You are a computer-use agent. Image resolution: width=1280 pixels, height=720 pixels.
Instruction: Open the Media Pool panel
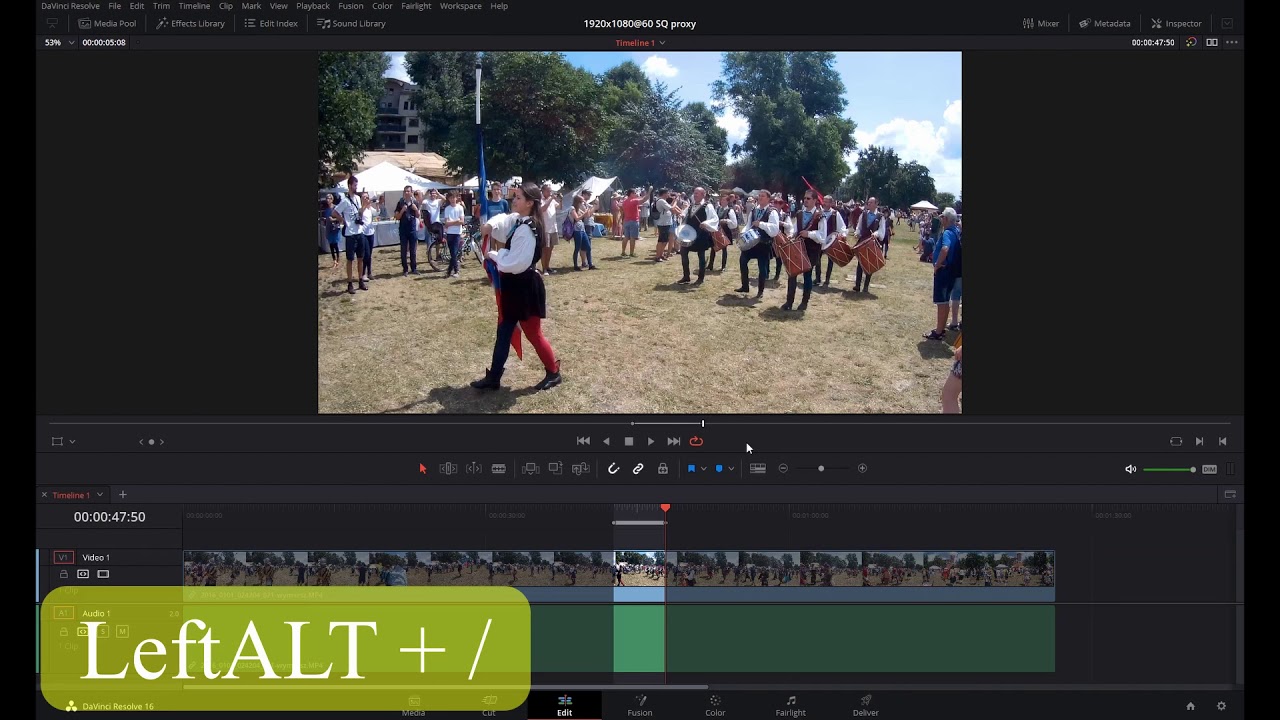[x=107, y=23]
